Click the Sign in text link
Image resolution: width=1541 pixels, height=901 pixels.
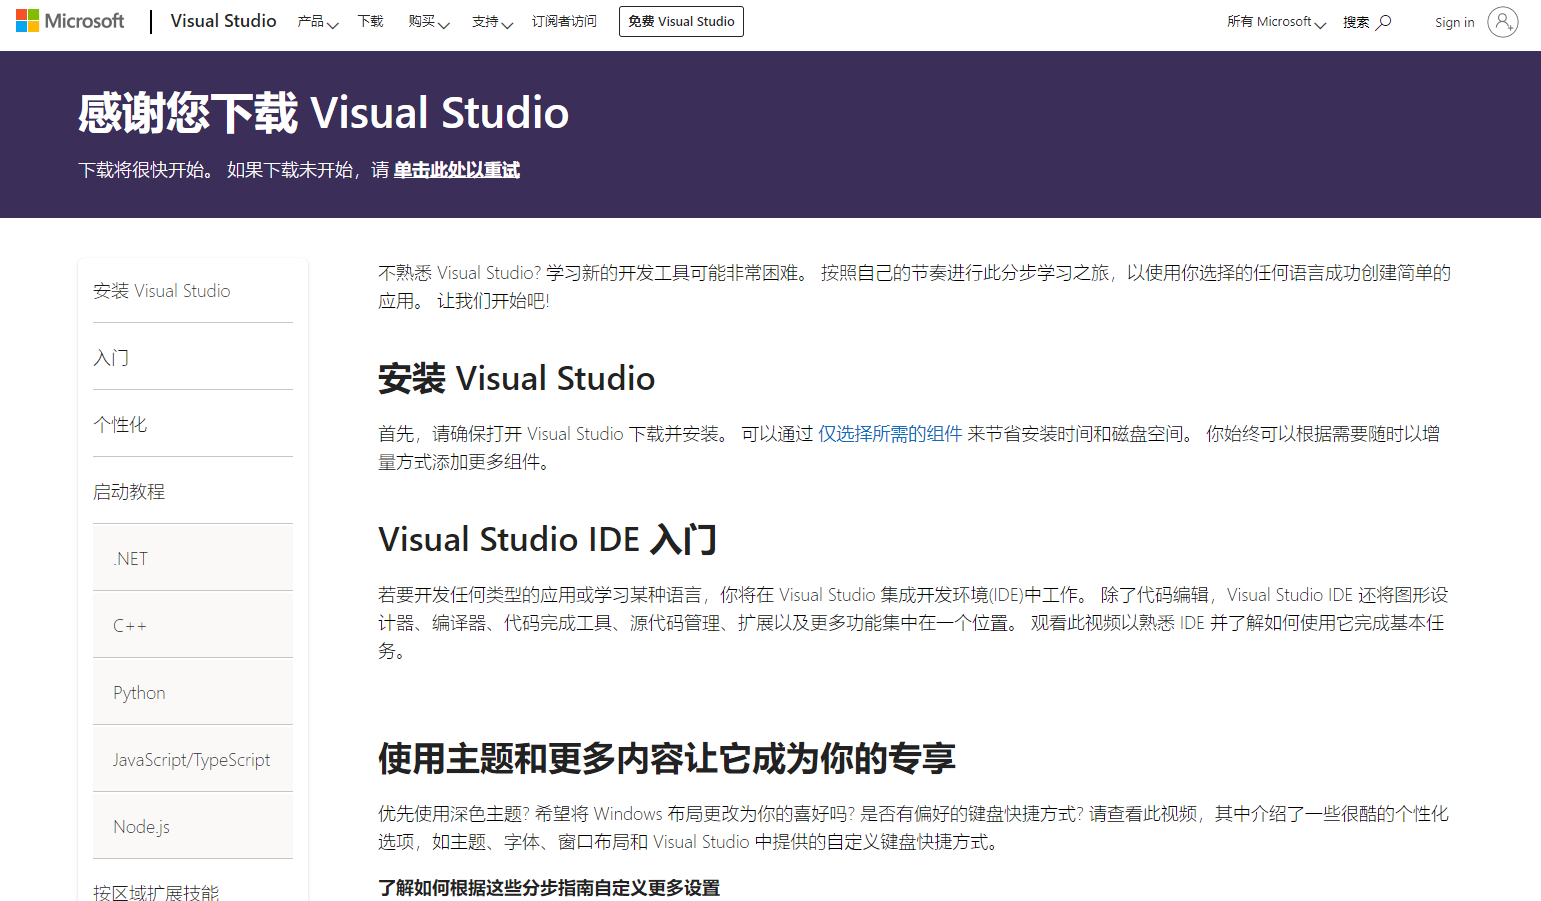pyautogui.click(x=1454, y=22)
